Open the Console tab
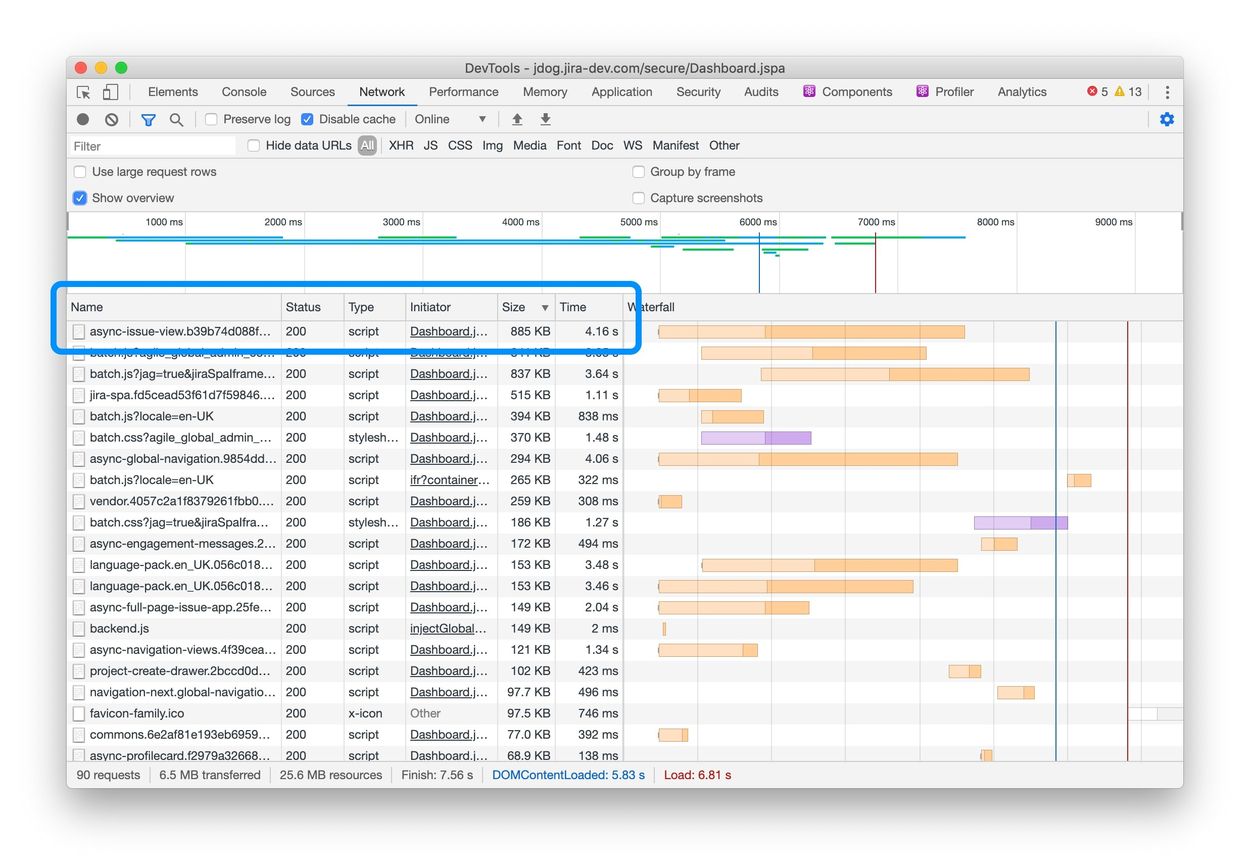 point(244,92)
